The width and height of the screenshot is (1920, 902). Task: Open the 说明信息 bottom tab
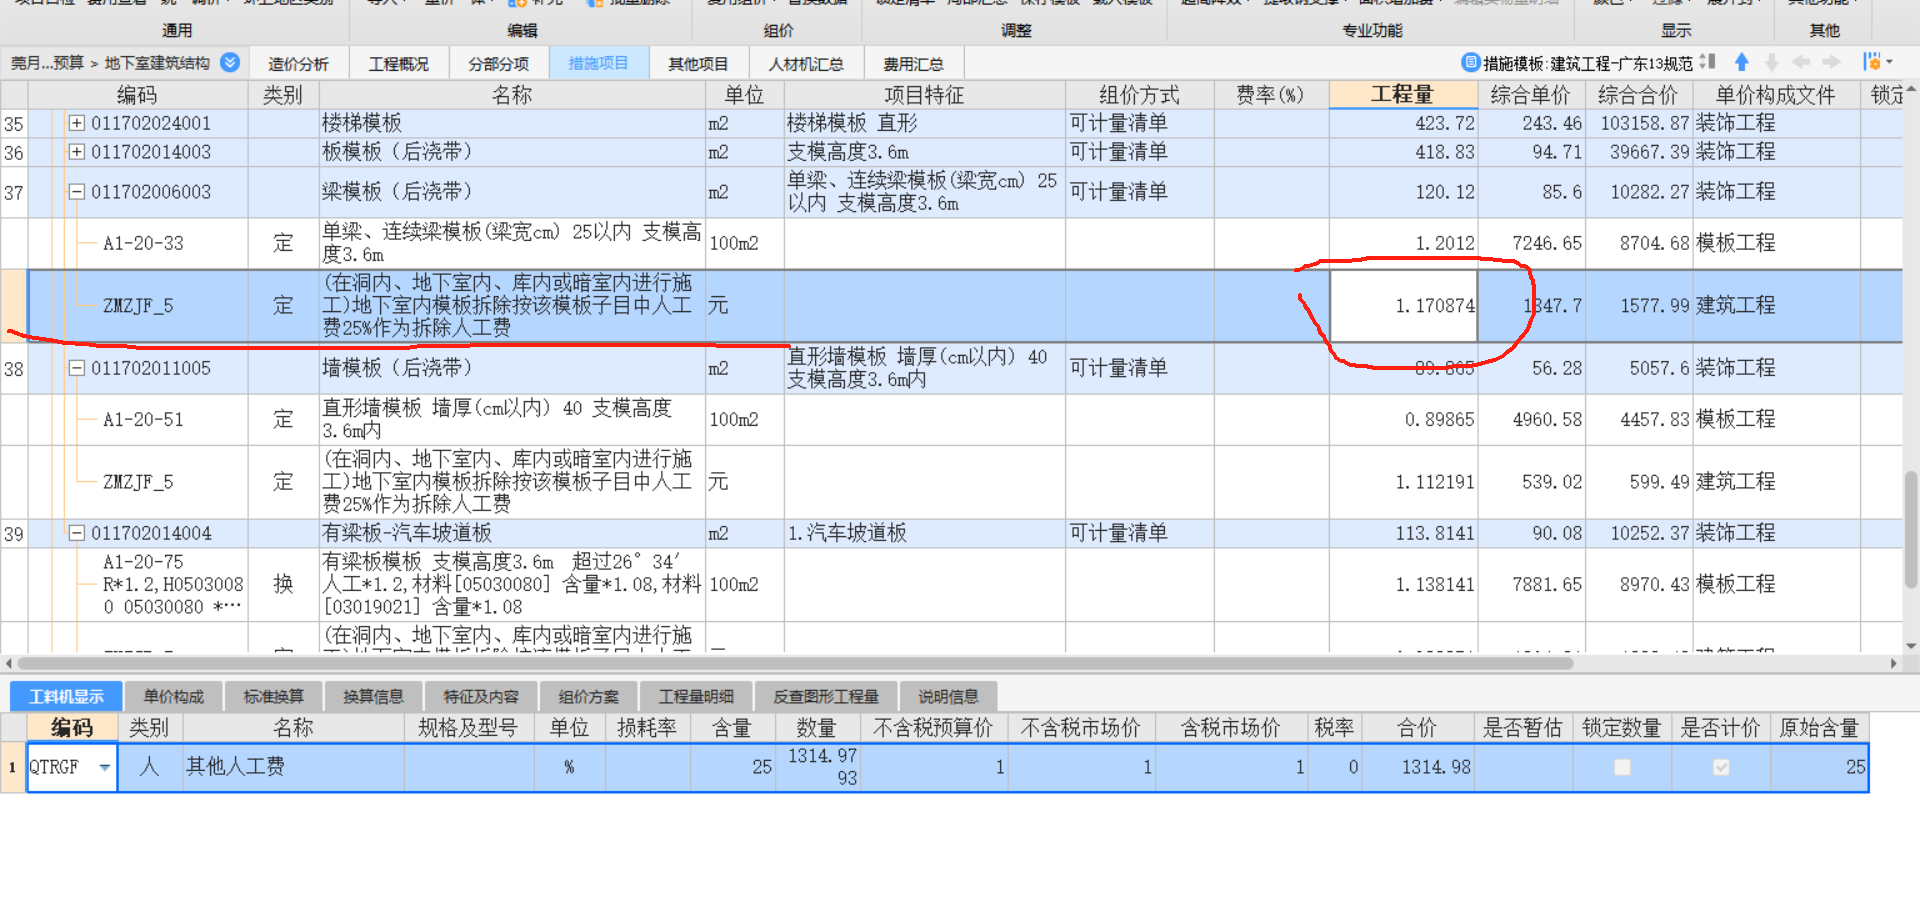948,697
